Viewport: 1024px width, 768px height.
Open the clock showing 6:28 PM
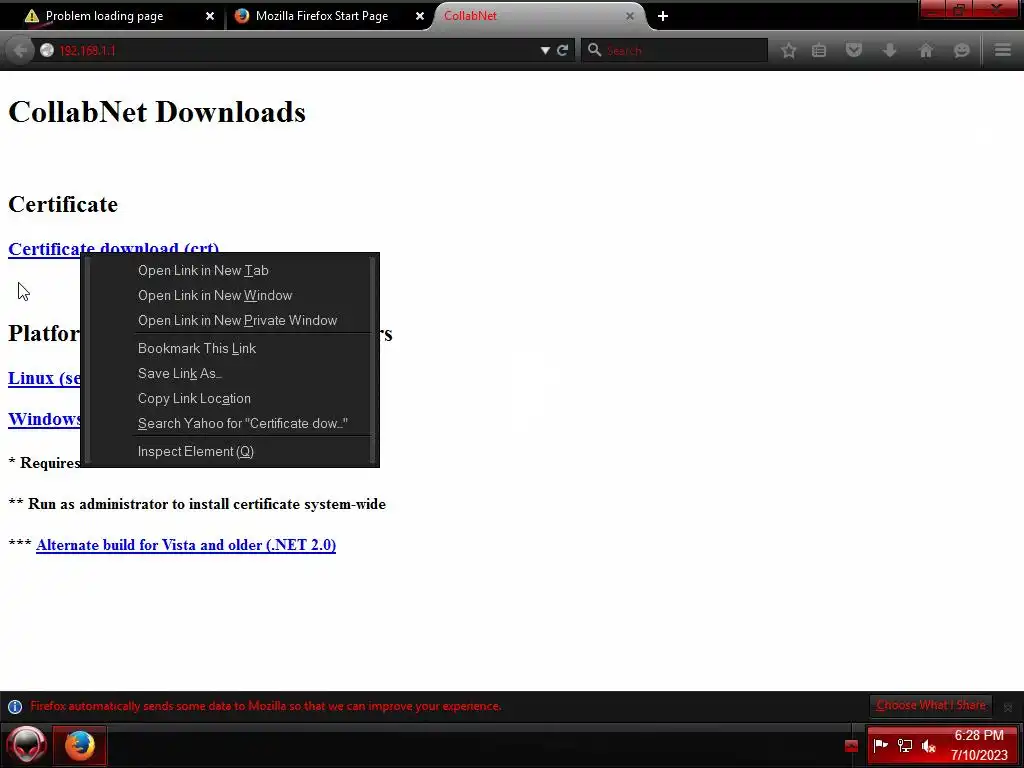click(x=979, y=745)
